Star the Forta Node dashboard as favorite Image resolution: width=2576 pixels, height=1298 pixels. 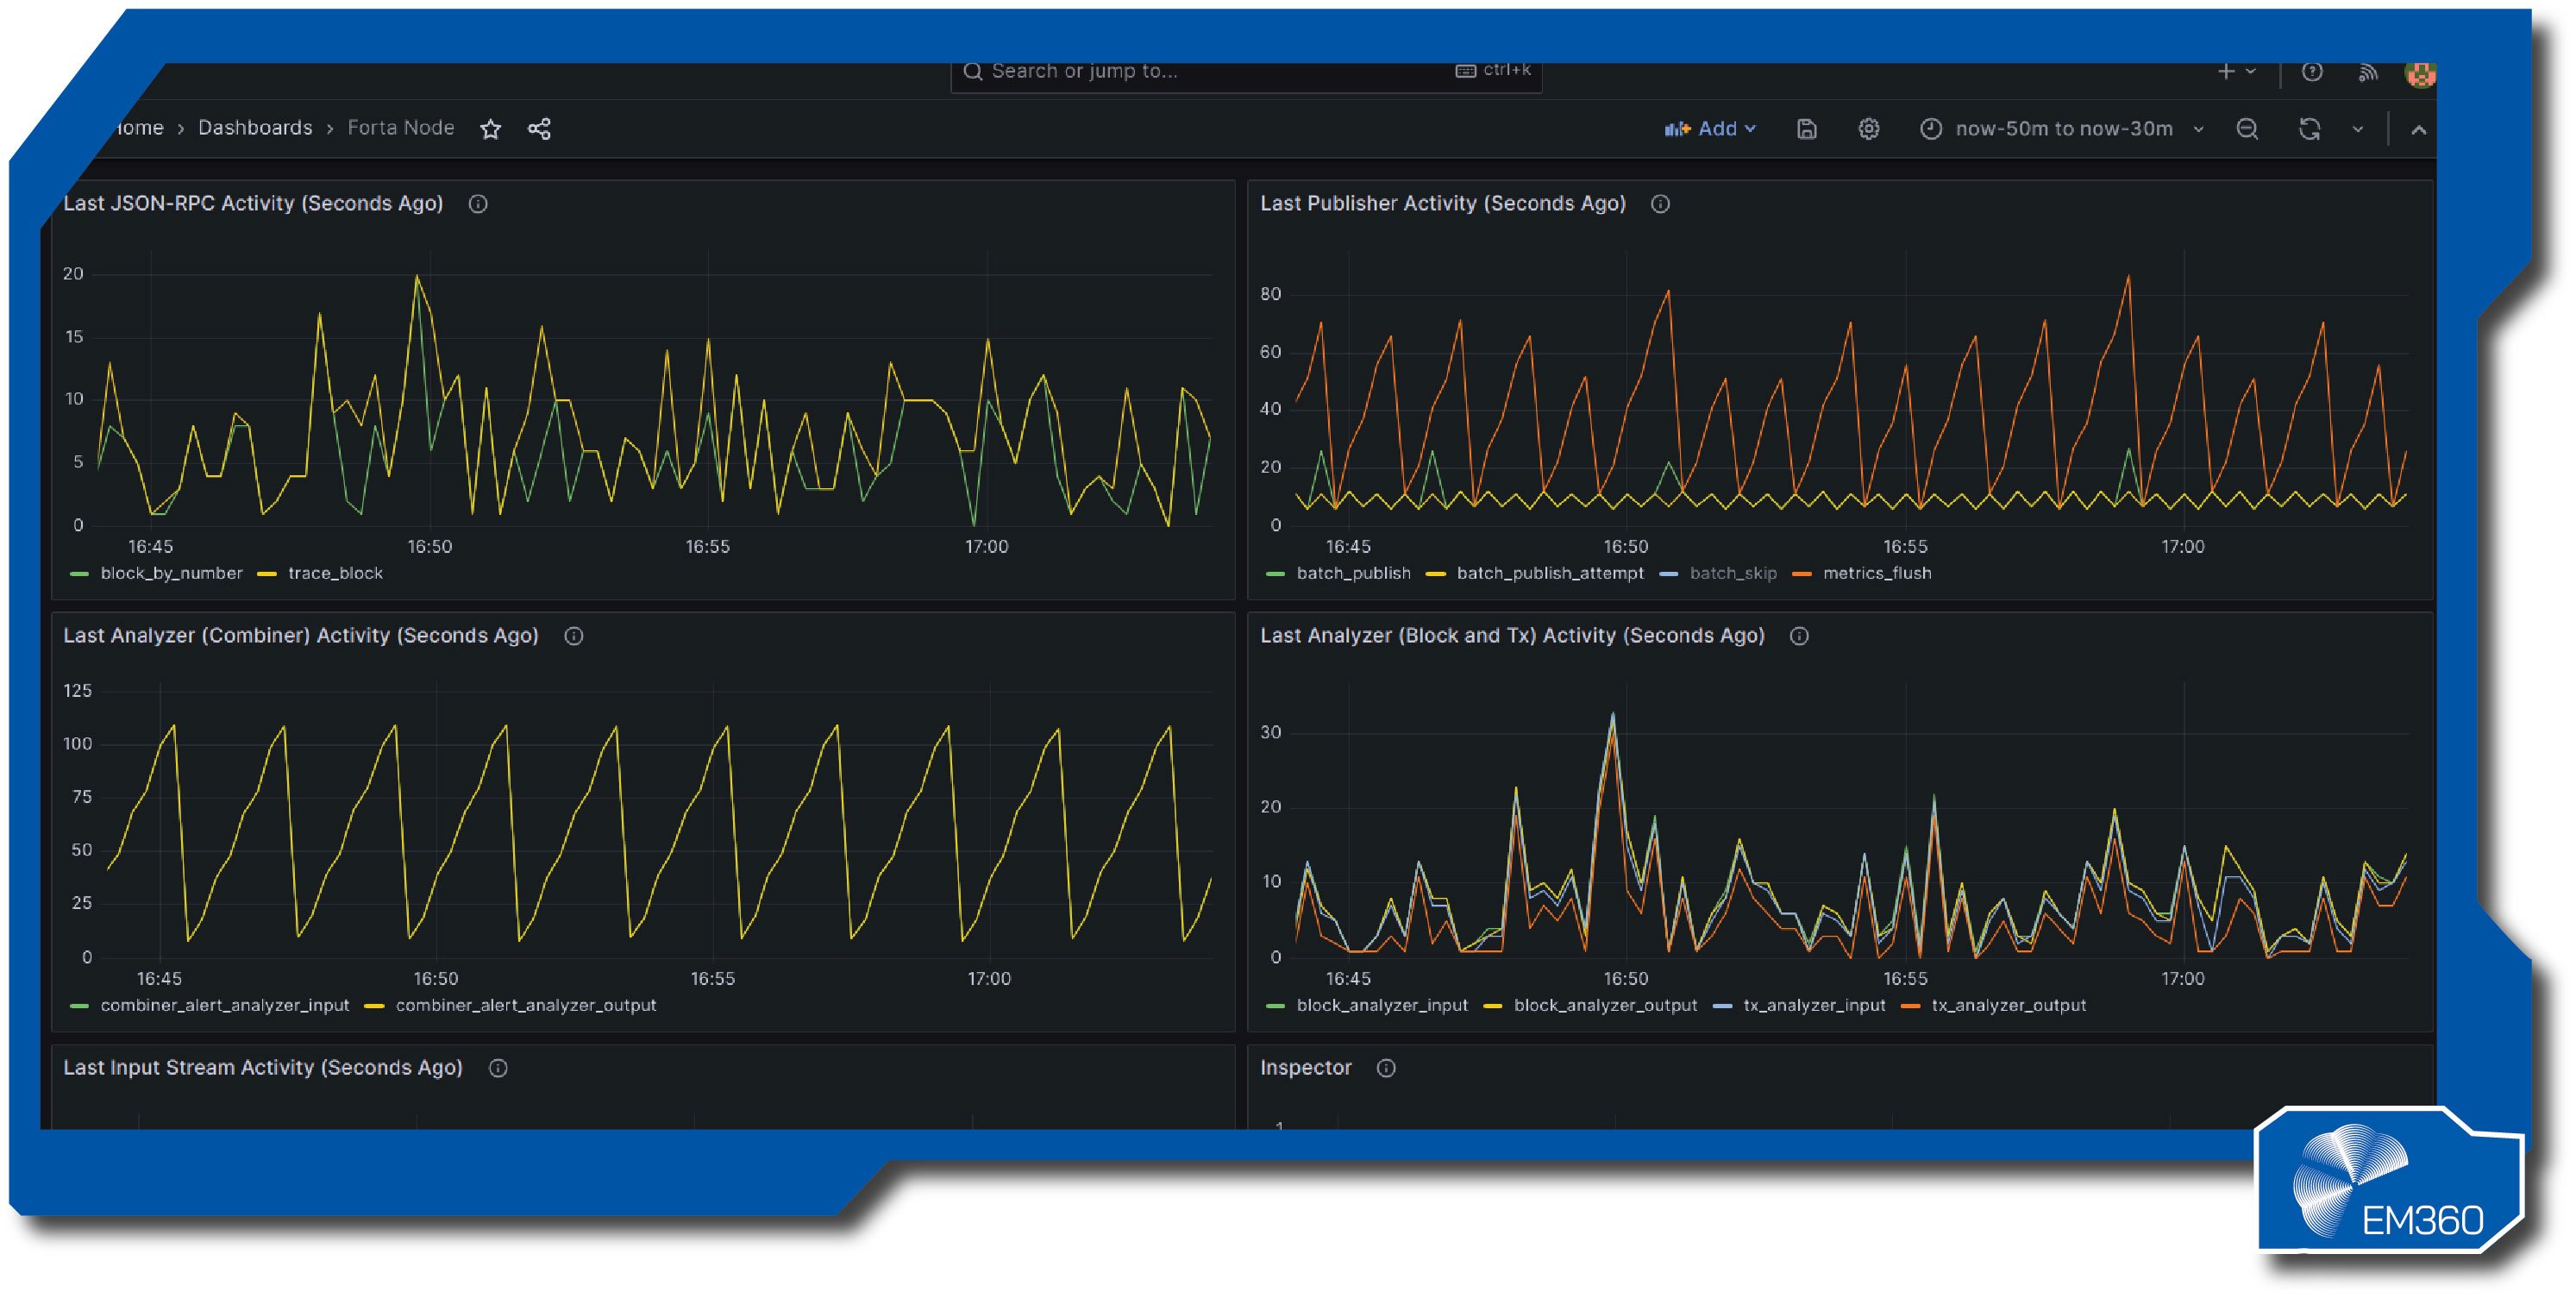490,128
